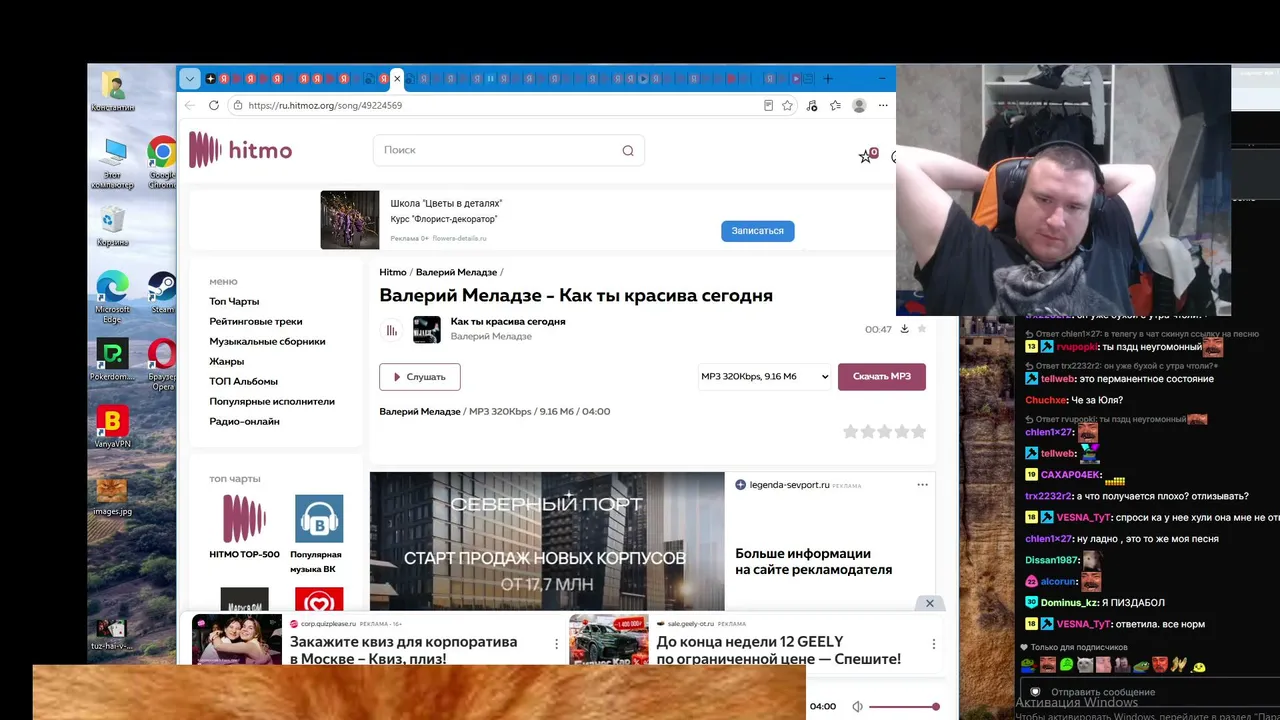Click the track album cover thumbnail

click(427, 329)
